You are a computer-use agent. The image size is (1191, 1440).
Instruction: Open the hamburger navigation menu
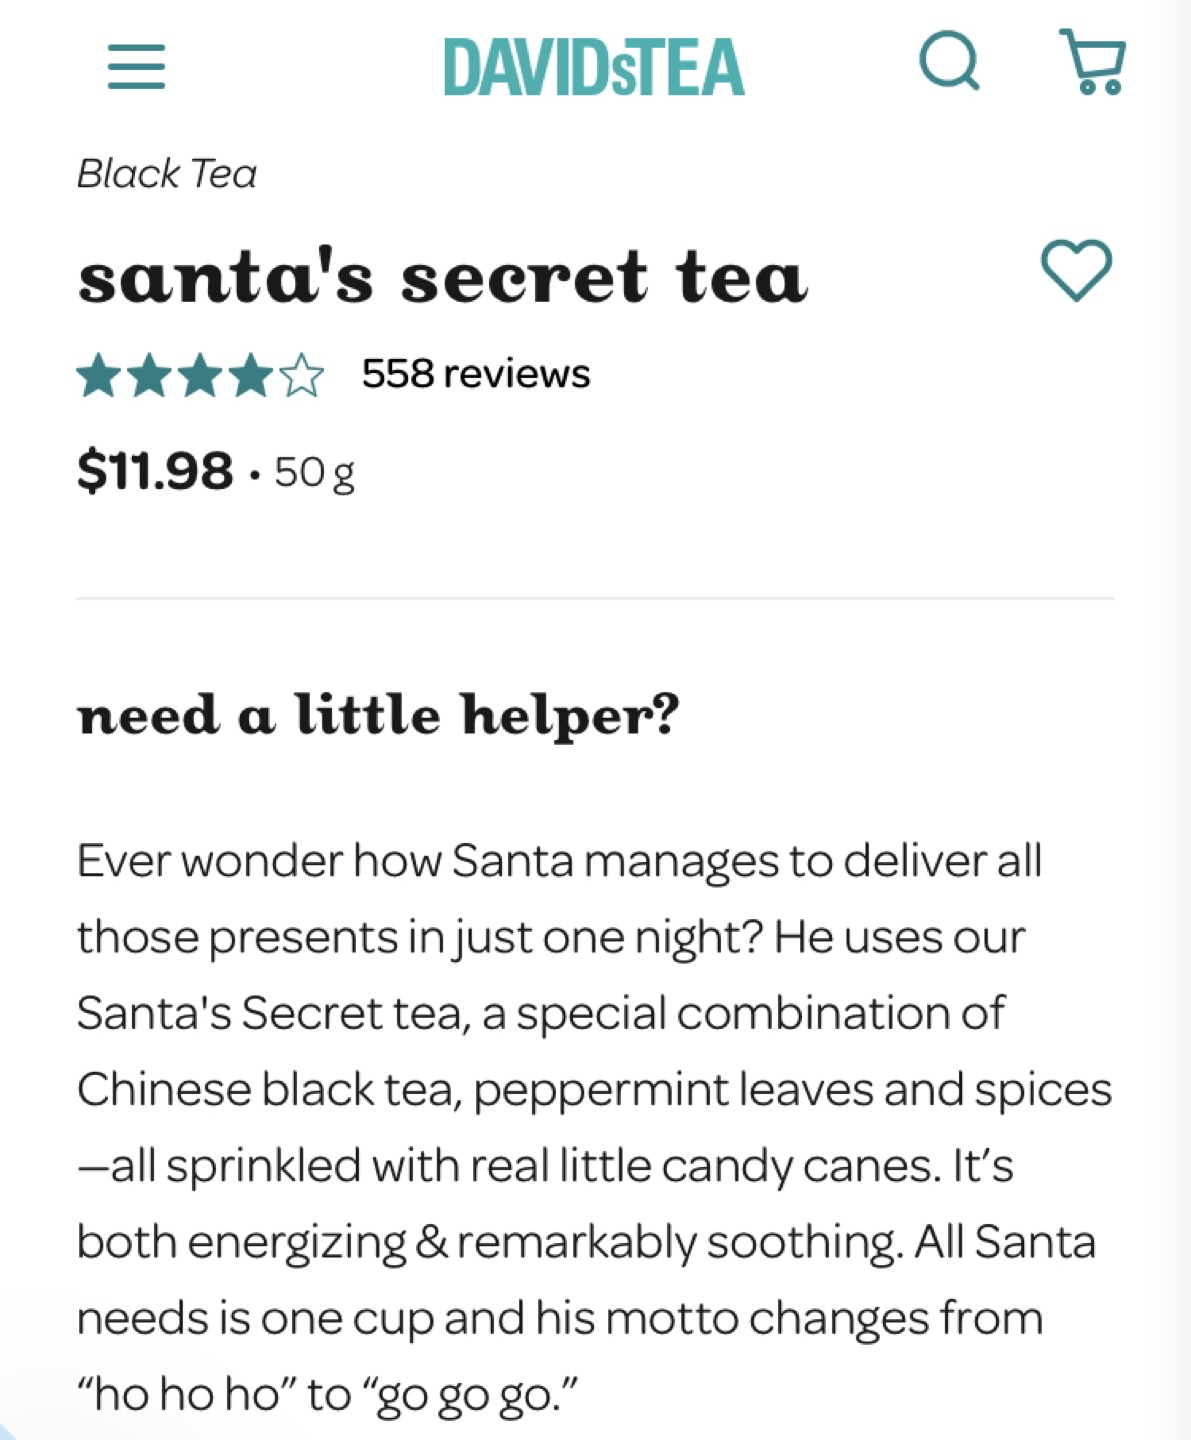pyautogui.click(x=136, y=66)
